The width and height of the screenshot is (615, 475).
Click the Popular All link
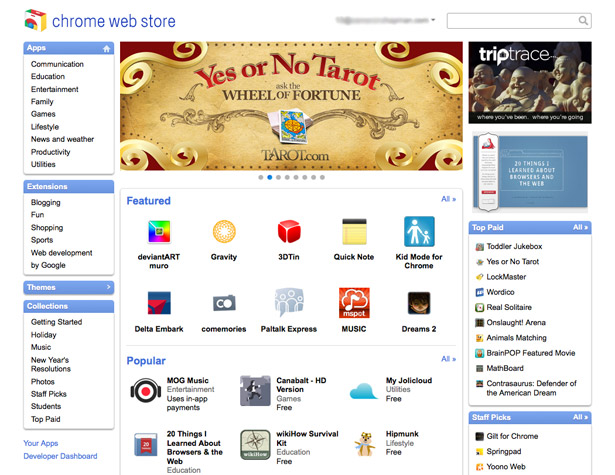coord(448,359)
